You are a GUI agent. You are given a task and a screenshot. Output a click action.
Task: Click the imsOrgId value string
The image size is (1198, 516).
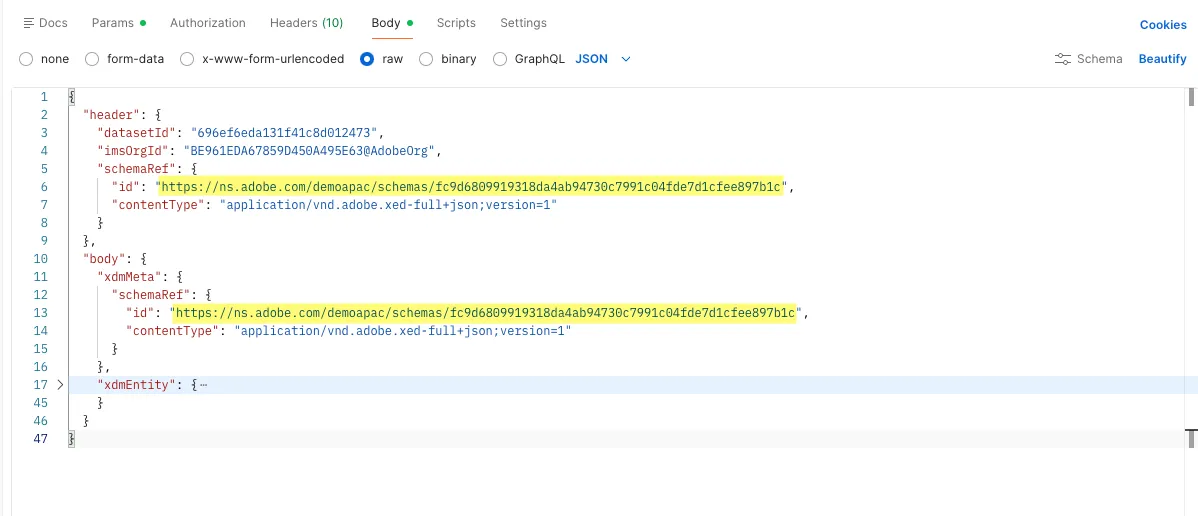308,151
